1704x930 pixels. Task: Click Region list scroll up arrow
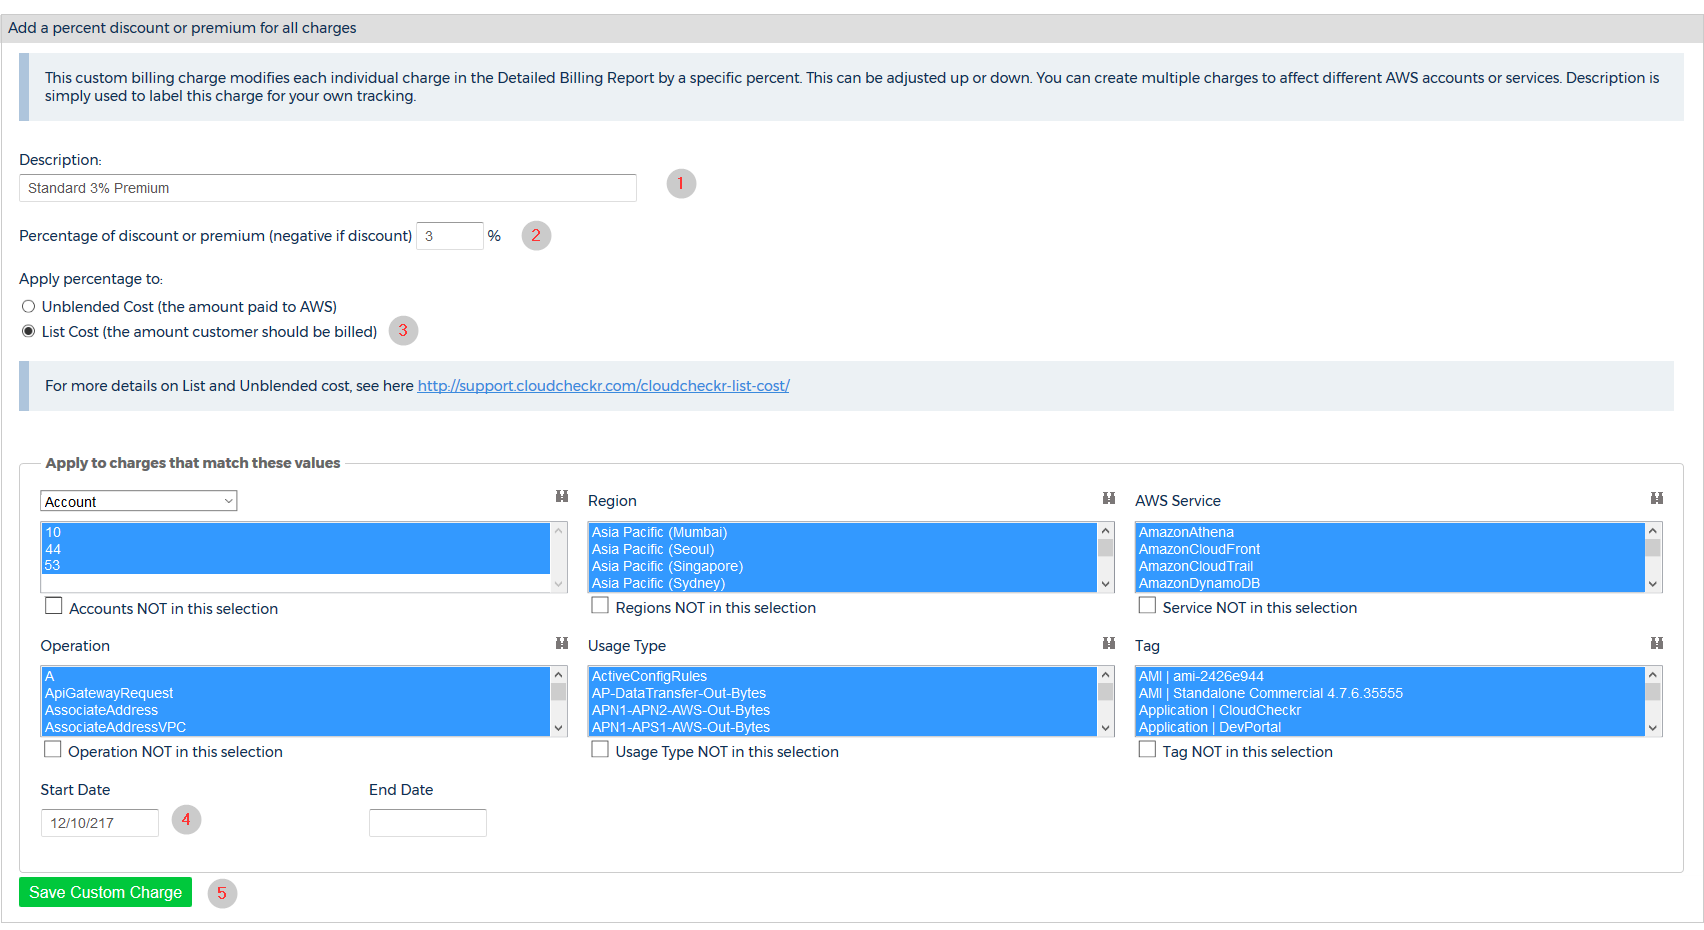tap(1106, 531)
